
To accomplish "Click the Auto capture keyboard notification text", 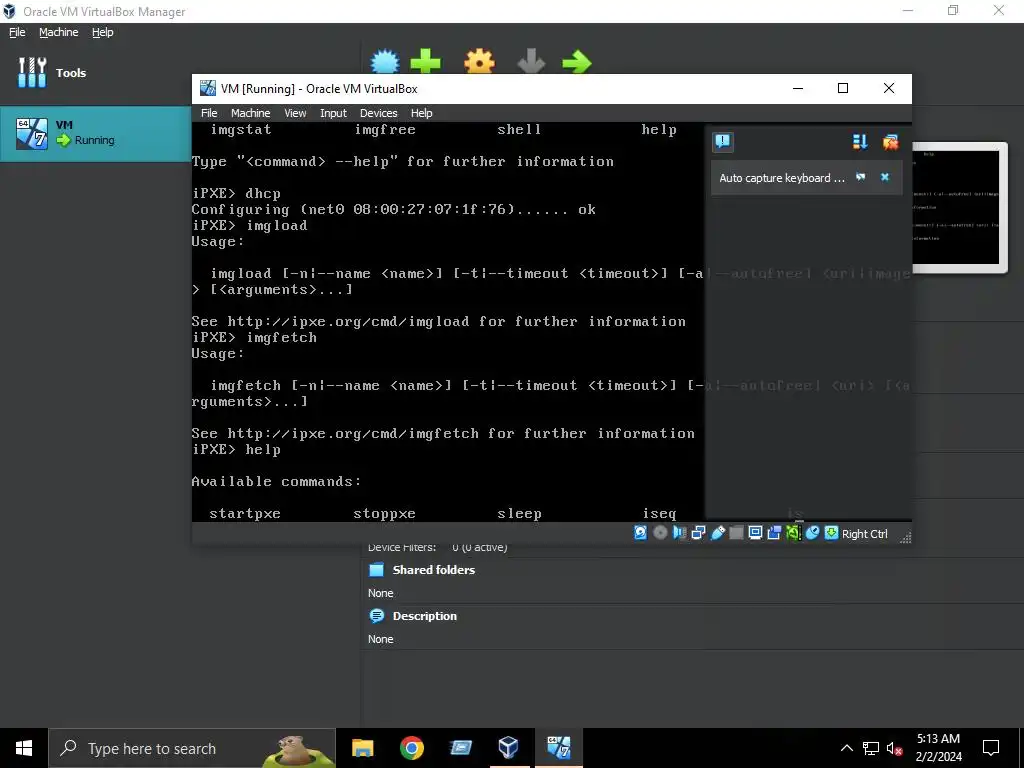I will tap(782, 178).
